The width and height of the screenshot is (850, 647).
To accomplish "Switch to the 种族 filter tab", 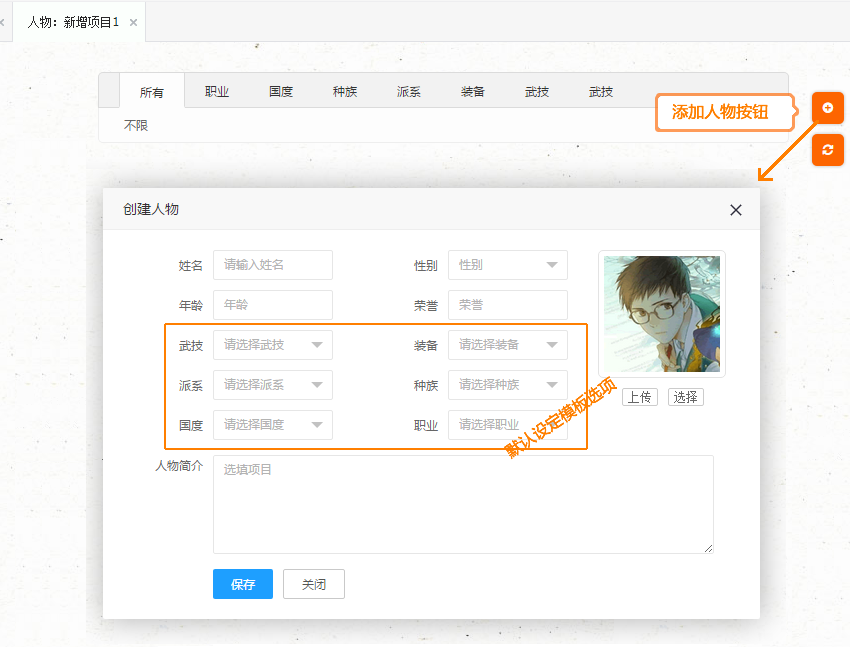I will pyautogui.click(x=345, y=92).
